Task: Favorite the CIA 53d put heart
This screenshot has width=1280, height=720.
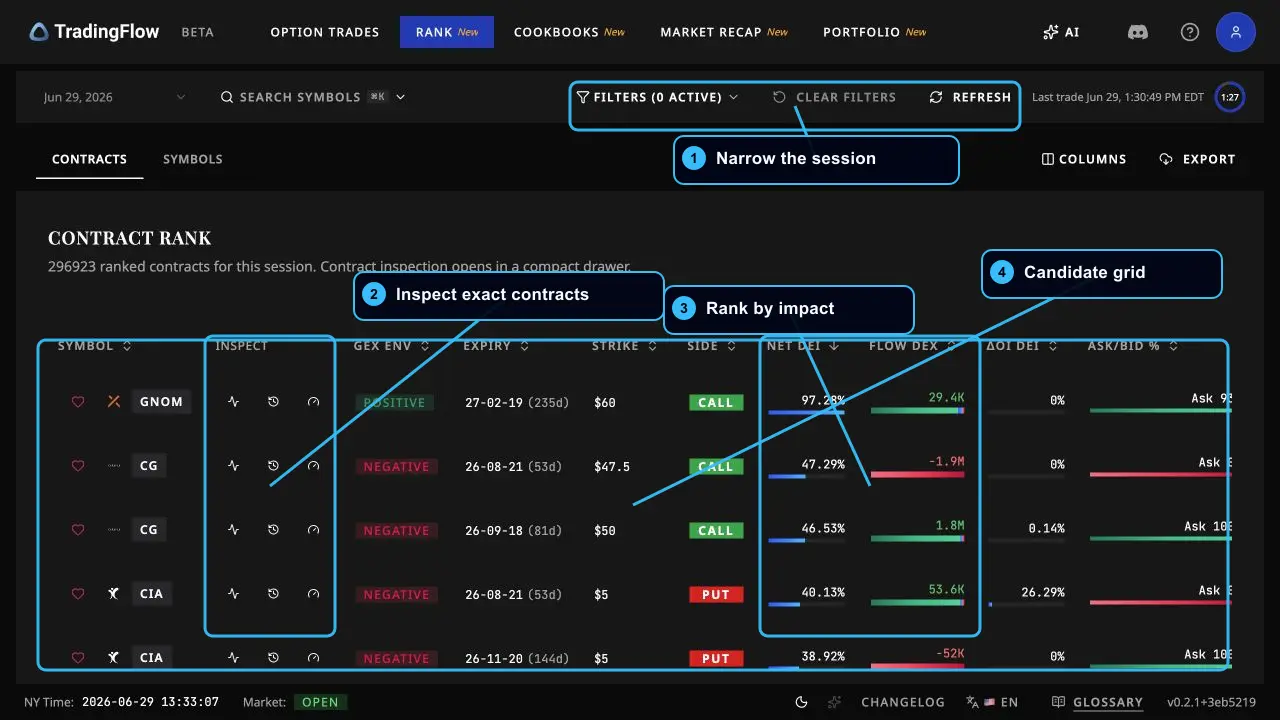Action: pos(78,594)
